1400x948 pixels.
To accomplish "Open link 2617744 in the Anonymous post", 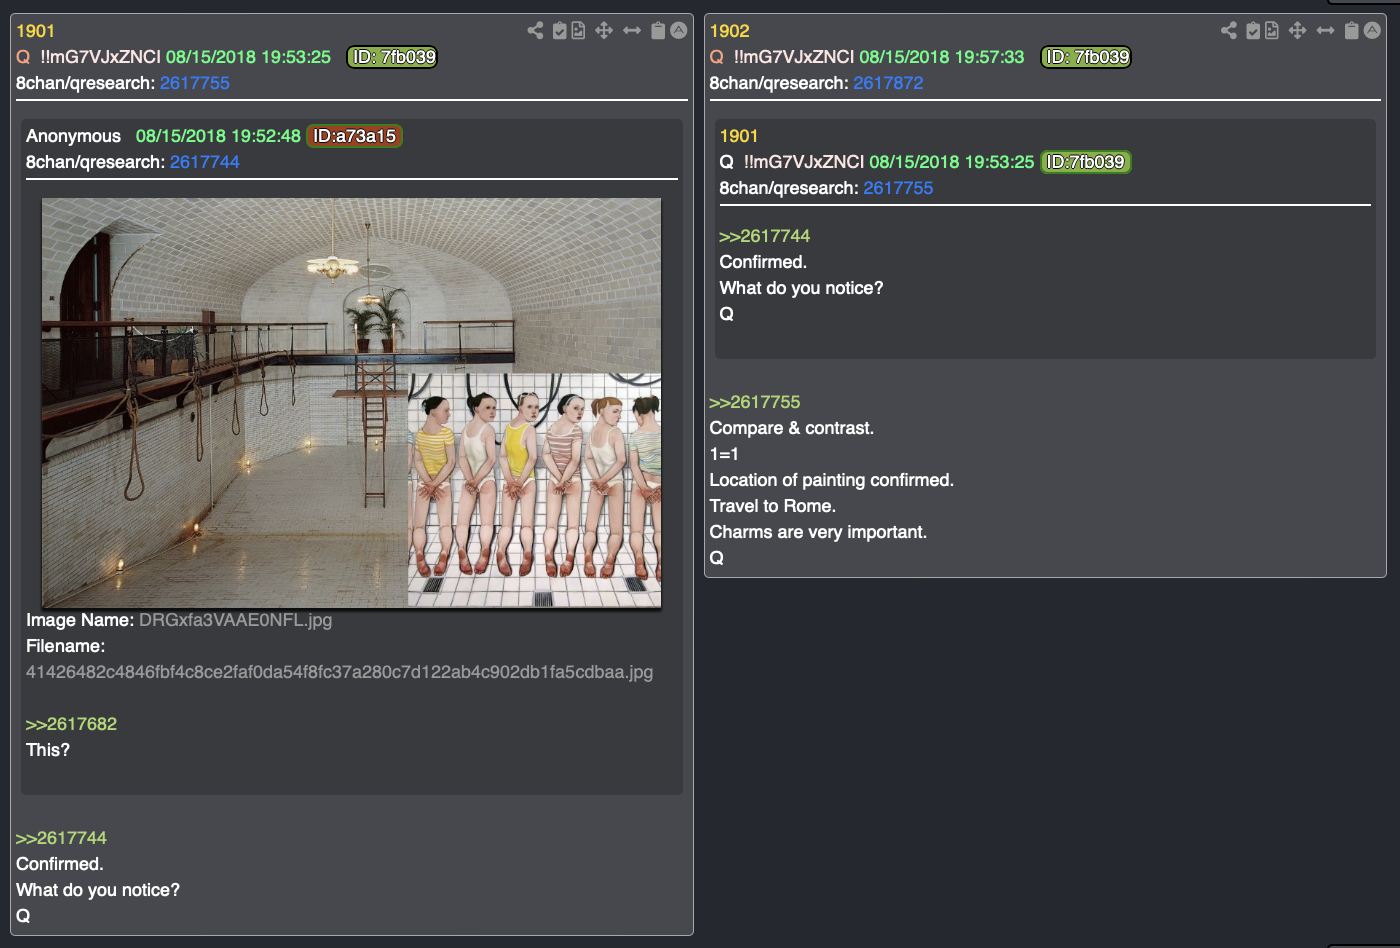I will point(205,162).
